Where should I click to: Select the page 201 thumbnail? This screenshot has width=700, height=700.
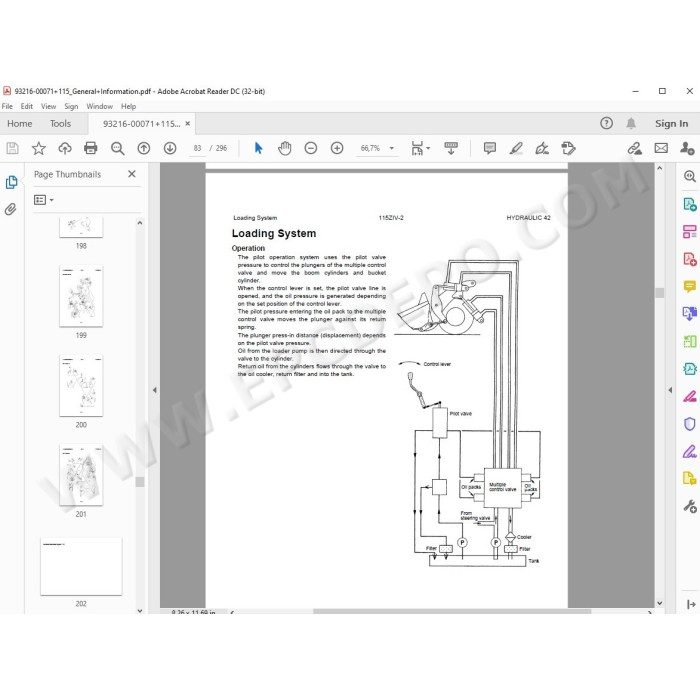[81, 475]
